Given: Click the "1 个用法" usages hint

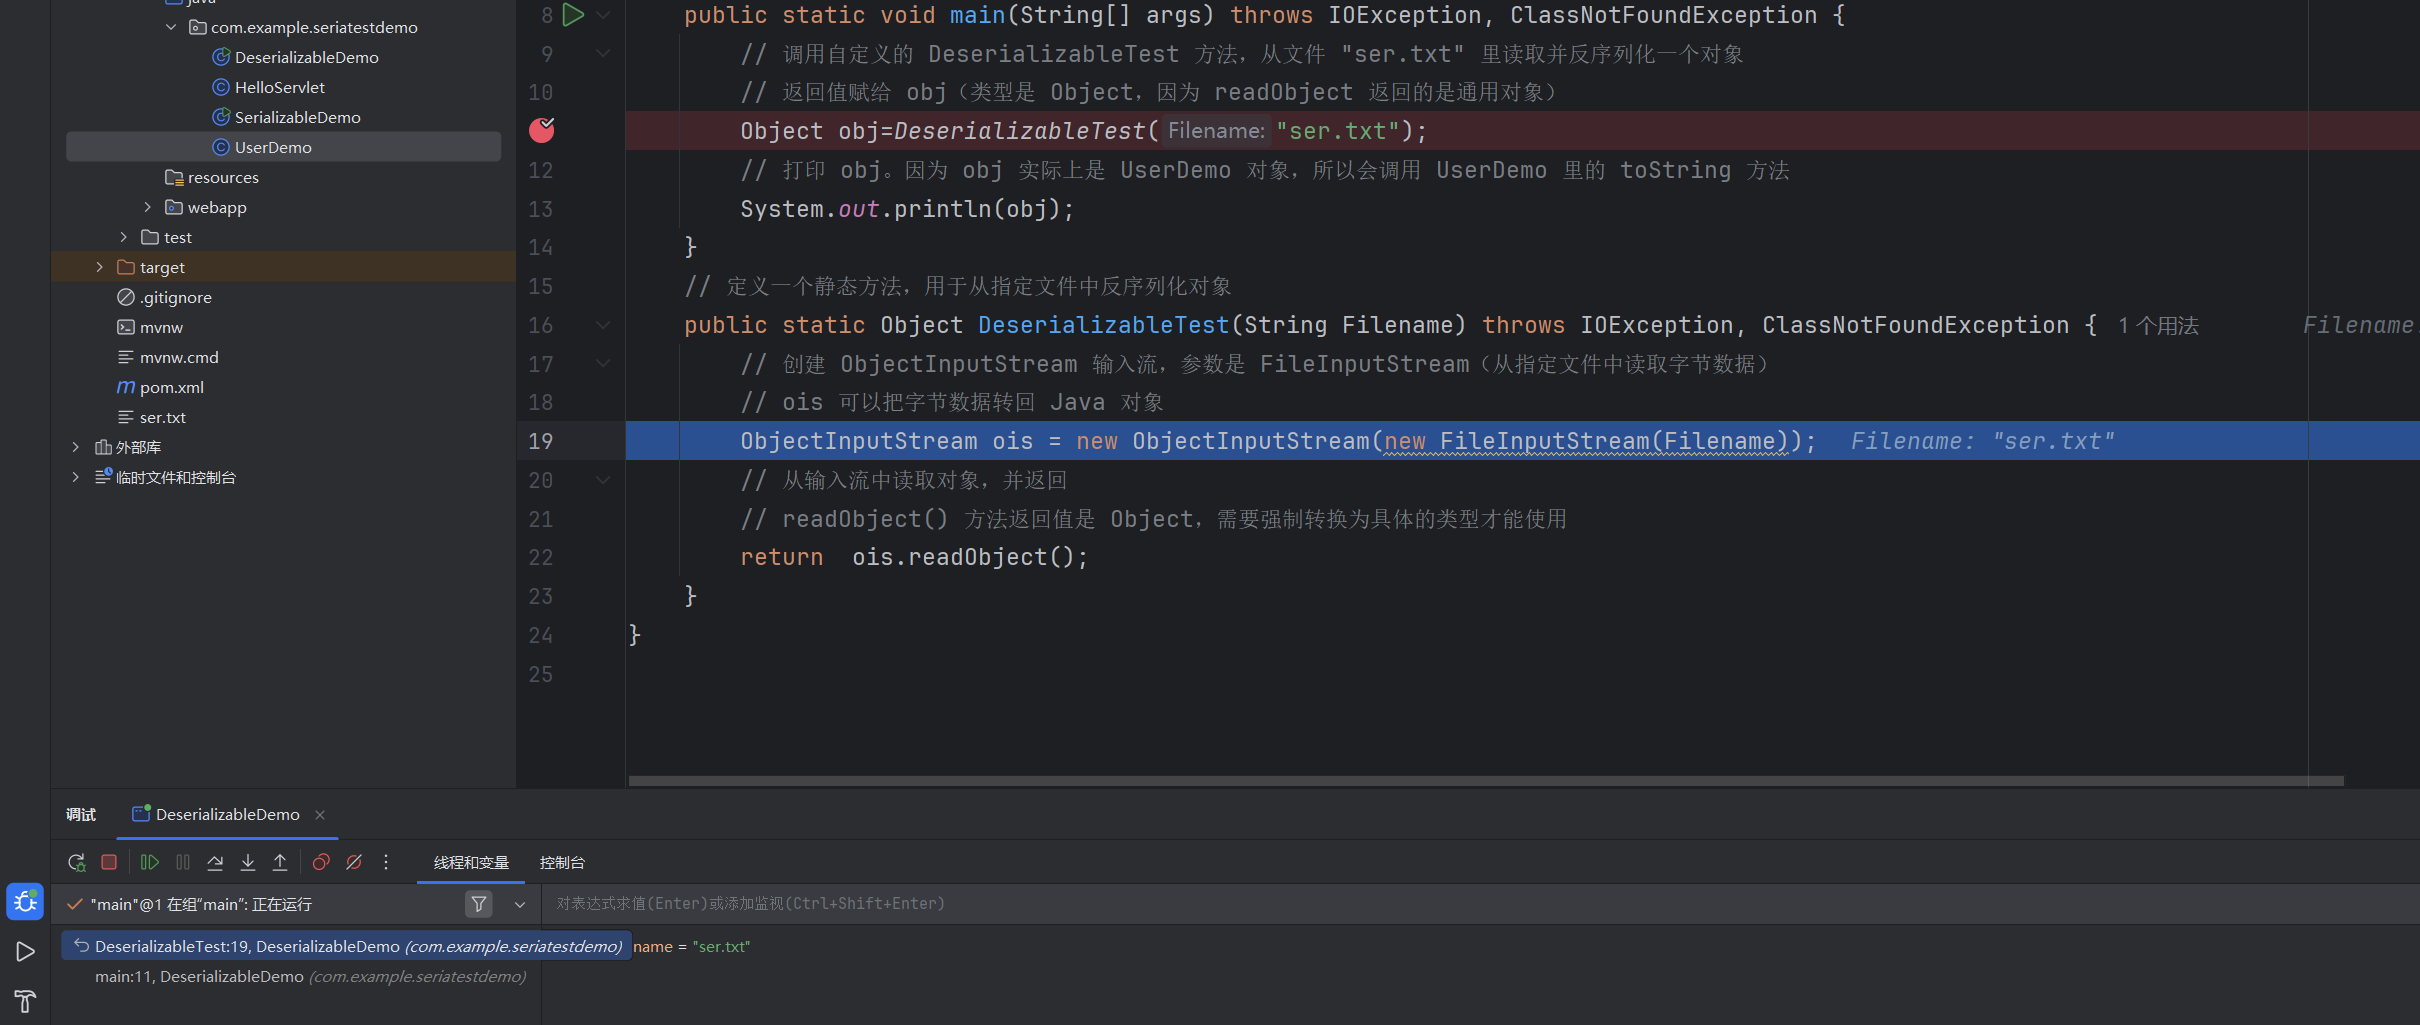Looking at the screenshot, I should click(2159, 325).
